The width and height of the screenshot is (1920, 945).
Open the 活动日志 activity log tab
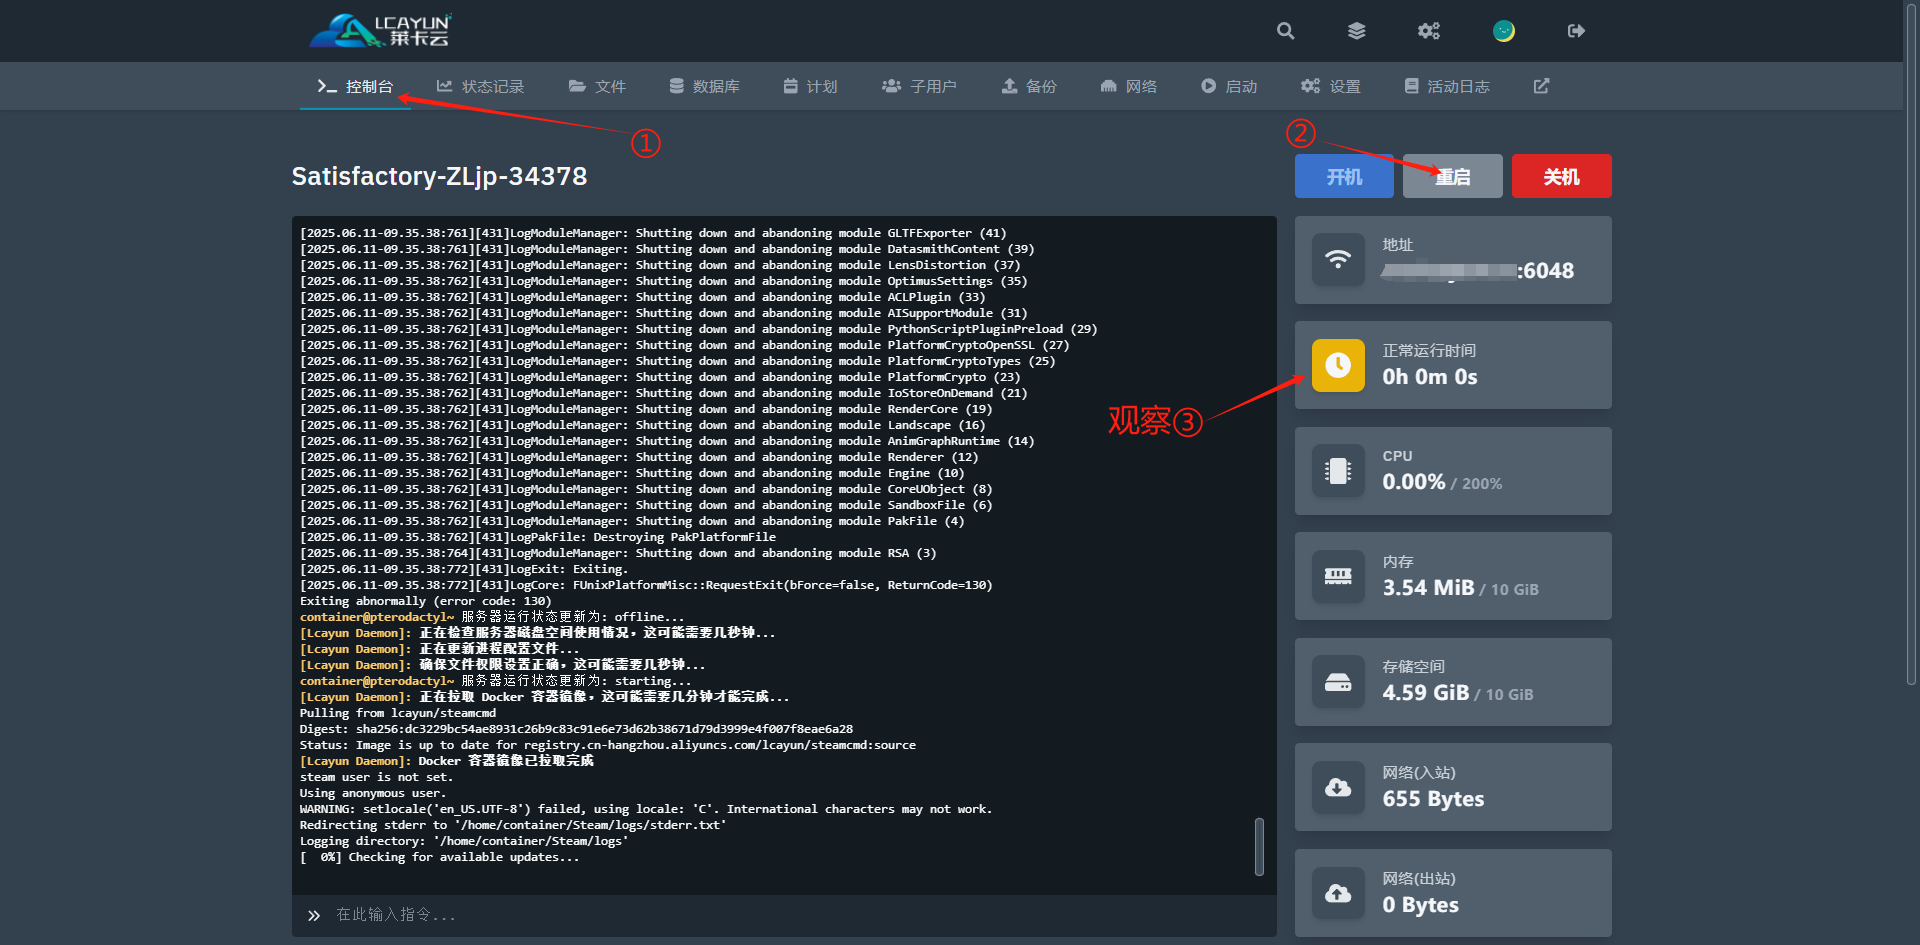tap(1447, 86)
